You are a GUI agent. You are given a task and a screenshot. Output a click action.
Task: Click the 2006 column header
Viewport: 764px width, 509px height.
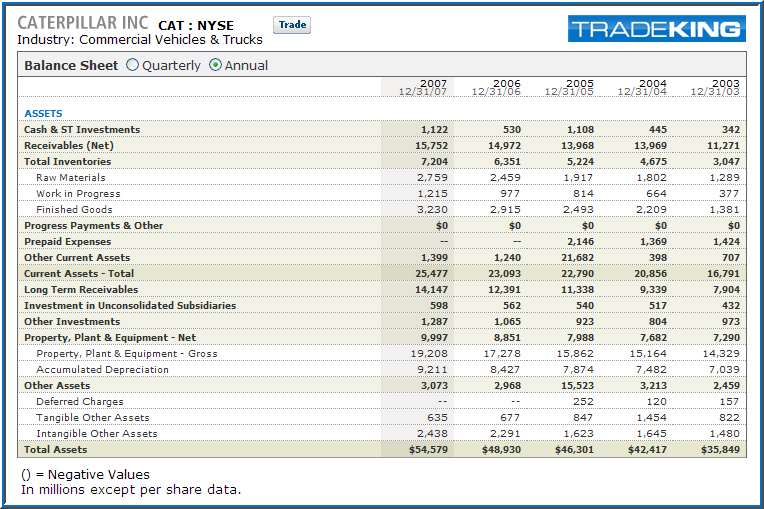(496, 87)
